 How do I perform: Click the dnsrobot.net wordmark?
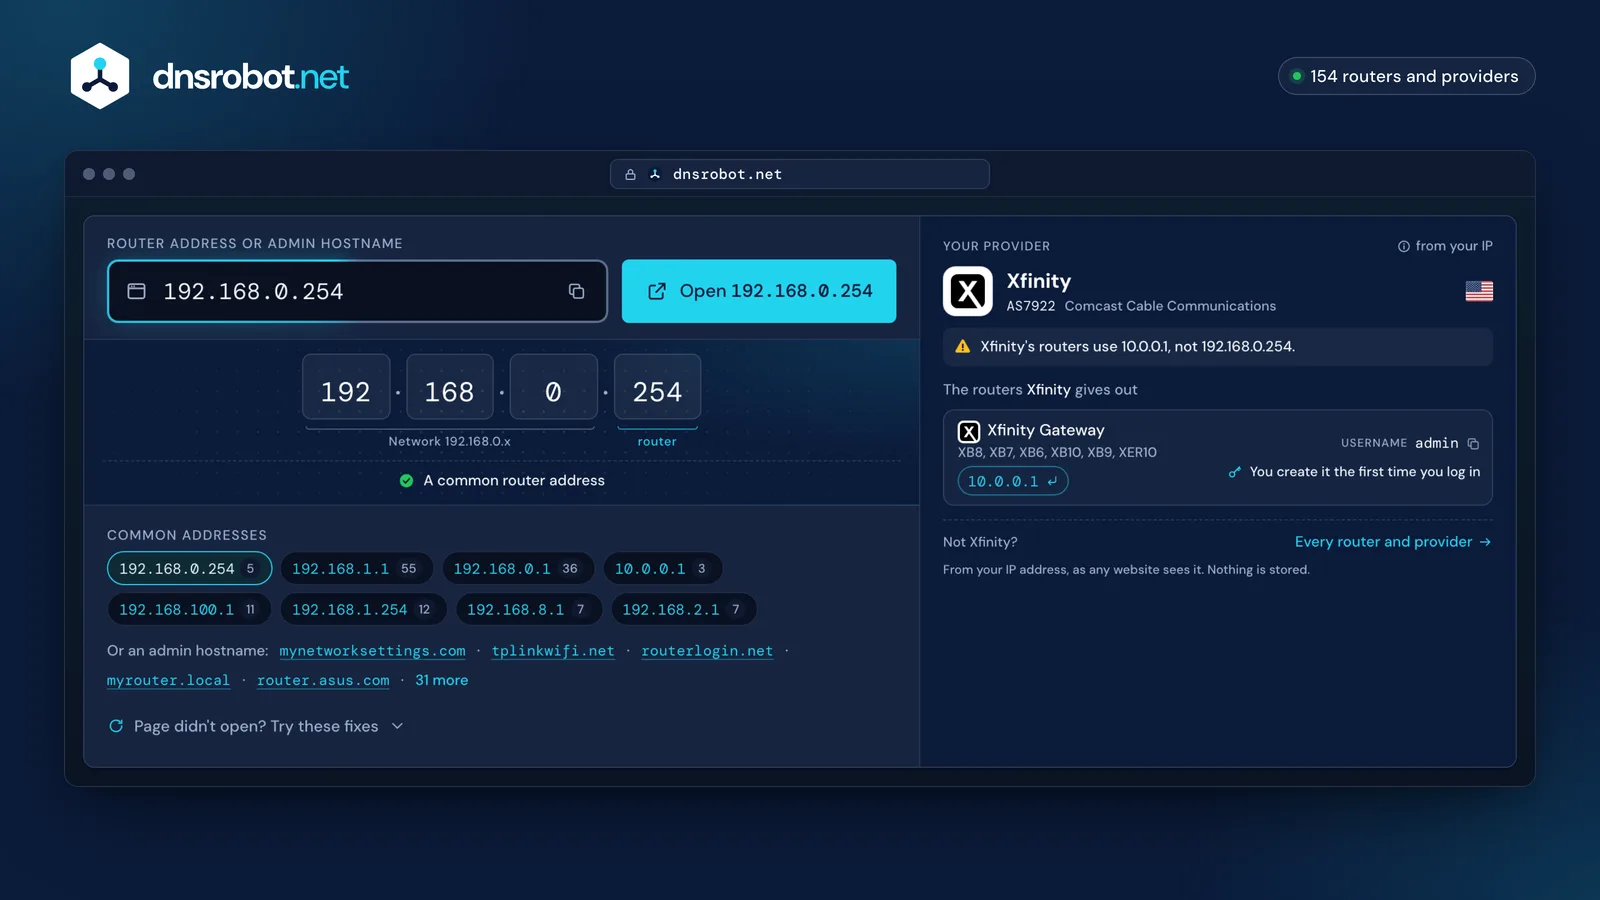pyautogui.click(x=250, y=76)
